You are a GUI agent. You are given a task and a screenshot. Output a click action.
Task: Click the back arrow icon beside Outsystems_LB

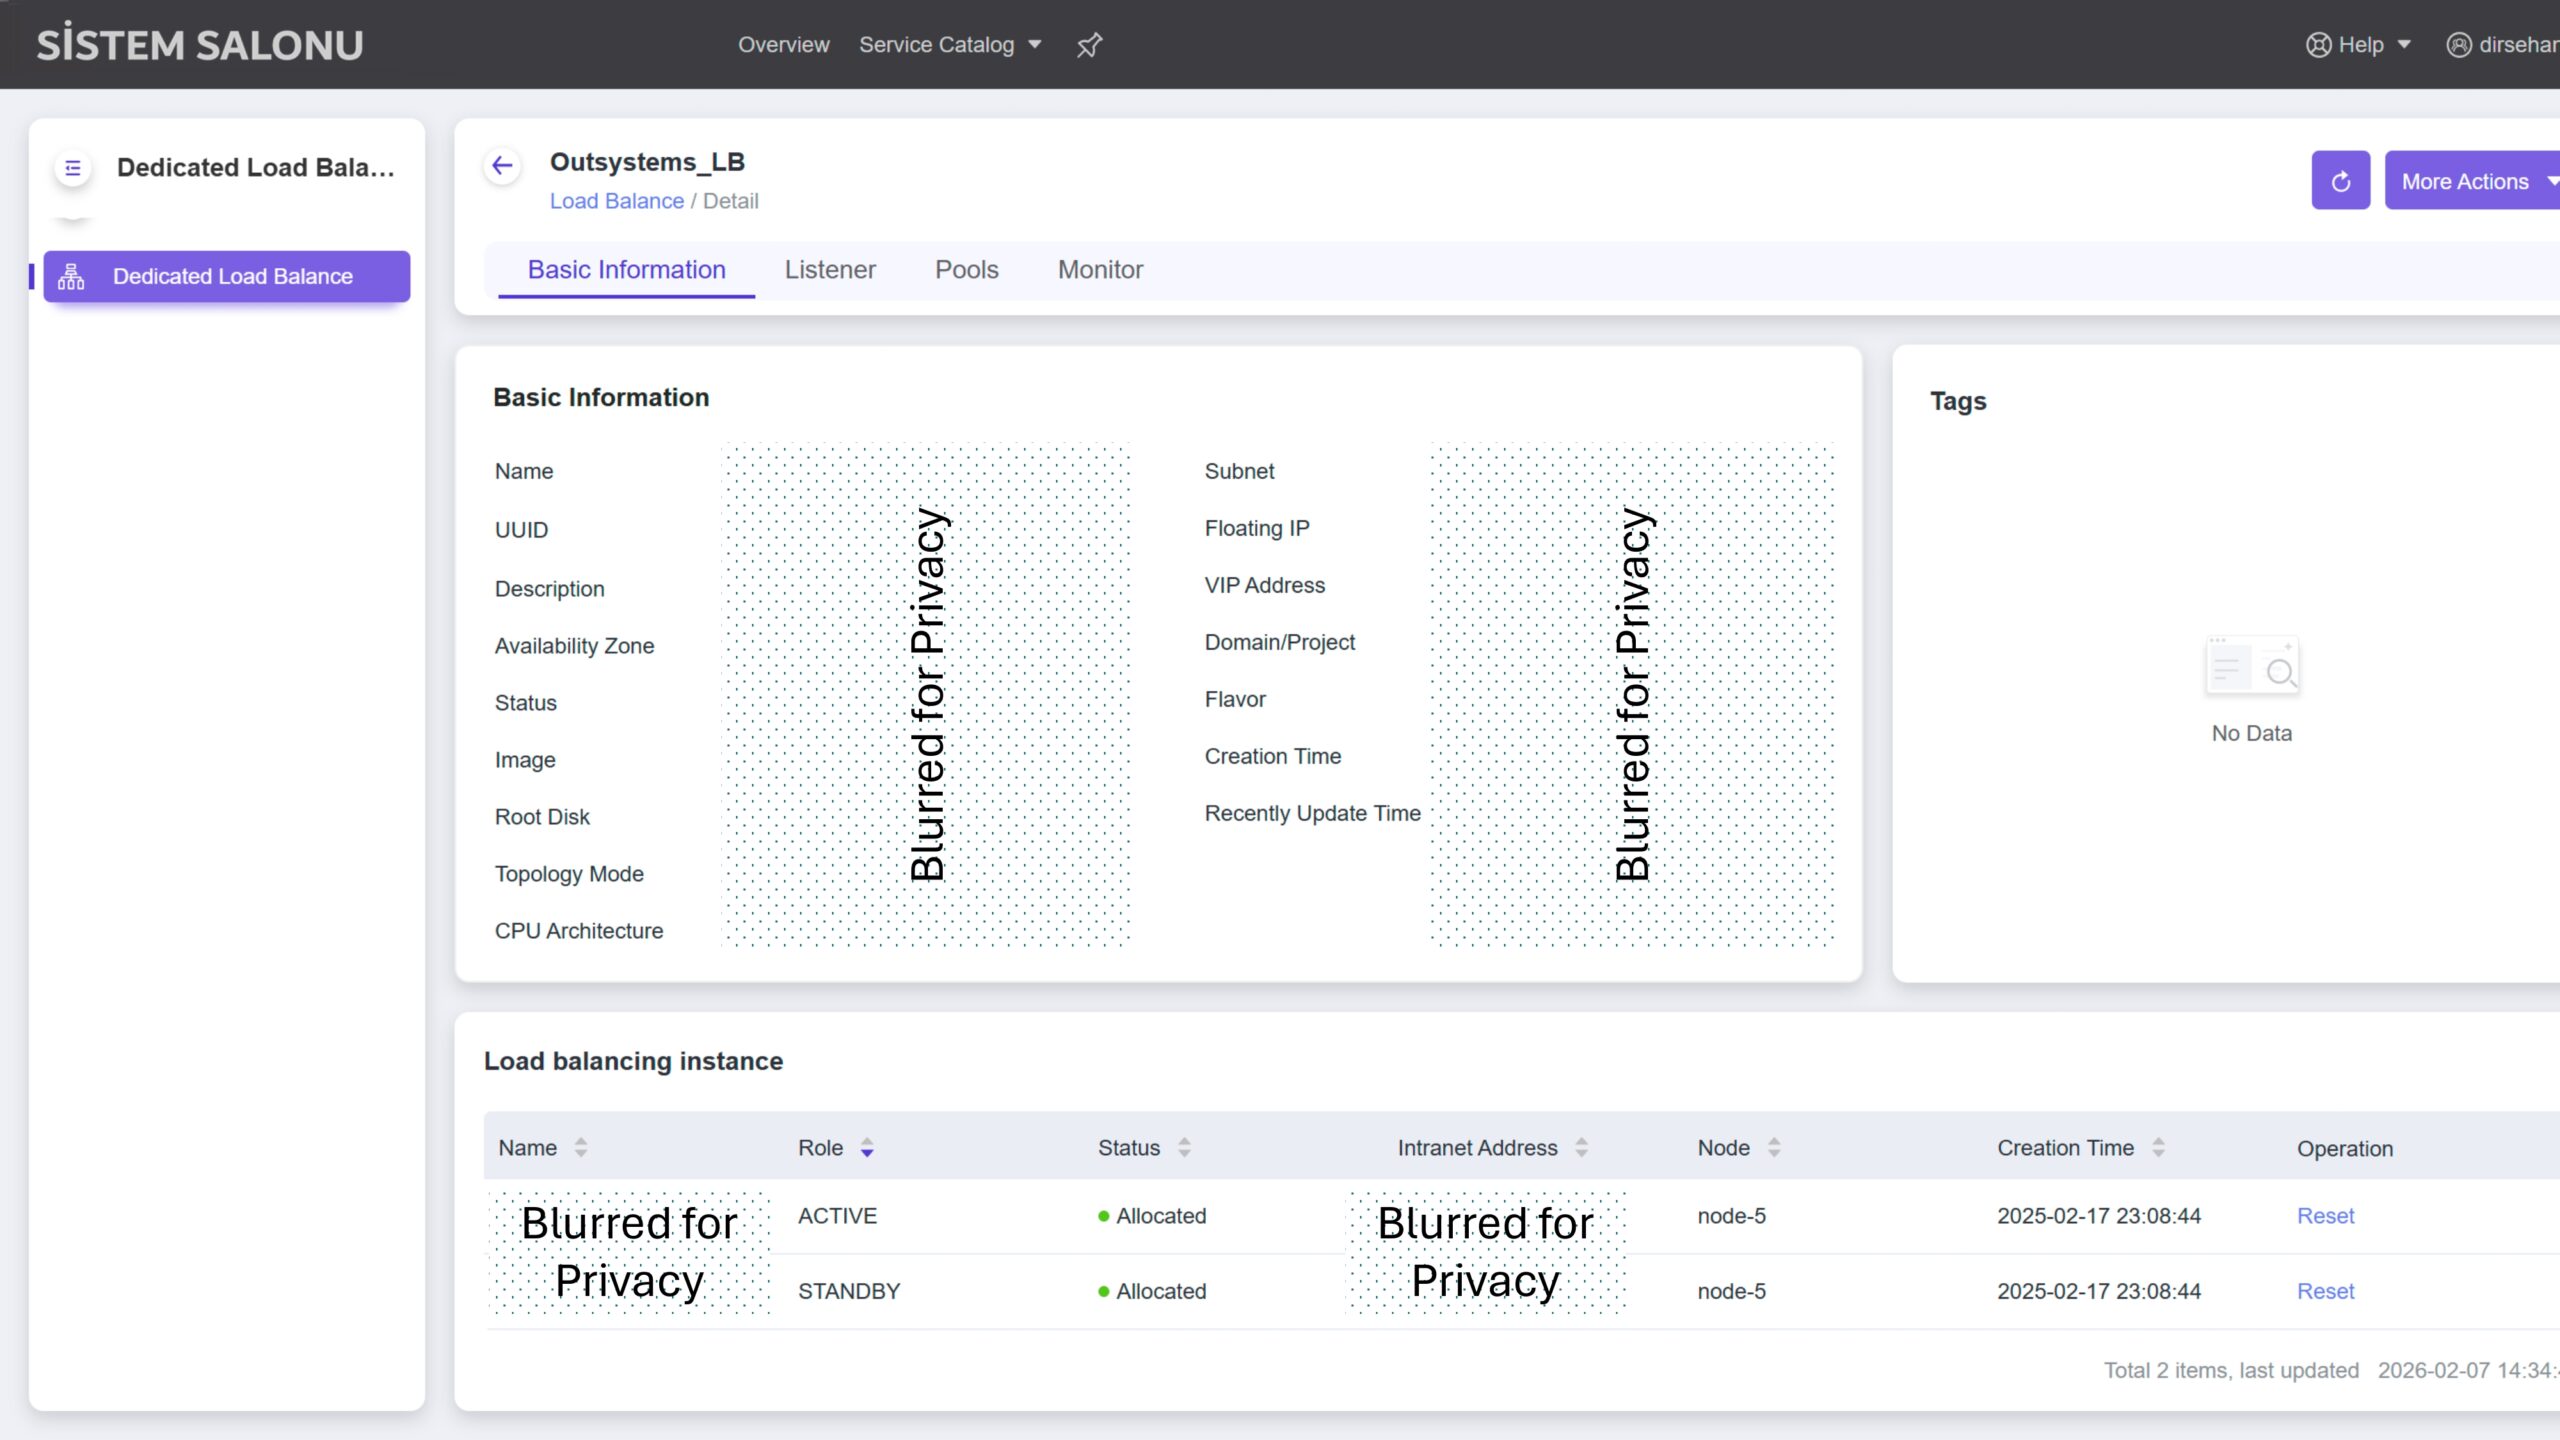tap(503, 166)
